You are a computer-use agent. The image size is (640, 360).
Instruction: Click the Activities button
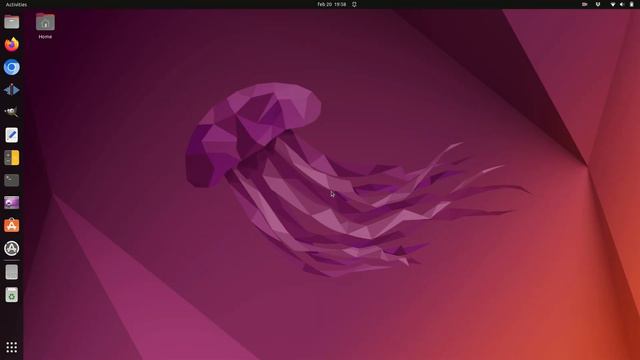click(16, 4)
